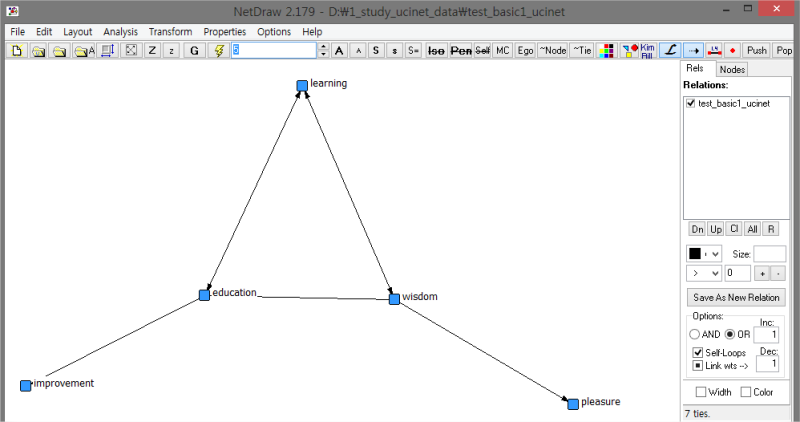Enable the Width checkbox
This screenshot has height=422, width=800.
(701, 392)
